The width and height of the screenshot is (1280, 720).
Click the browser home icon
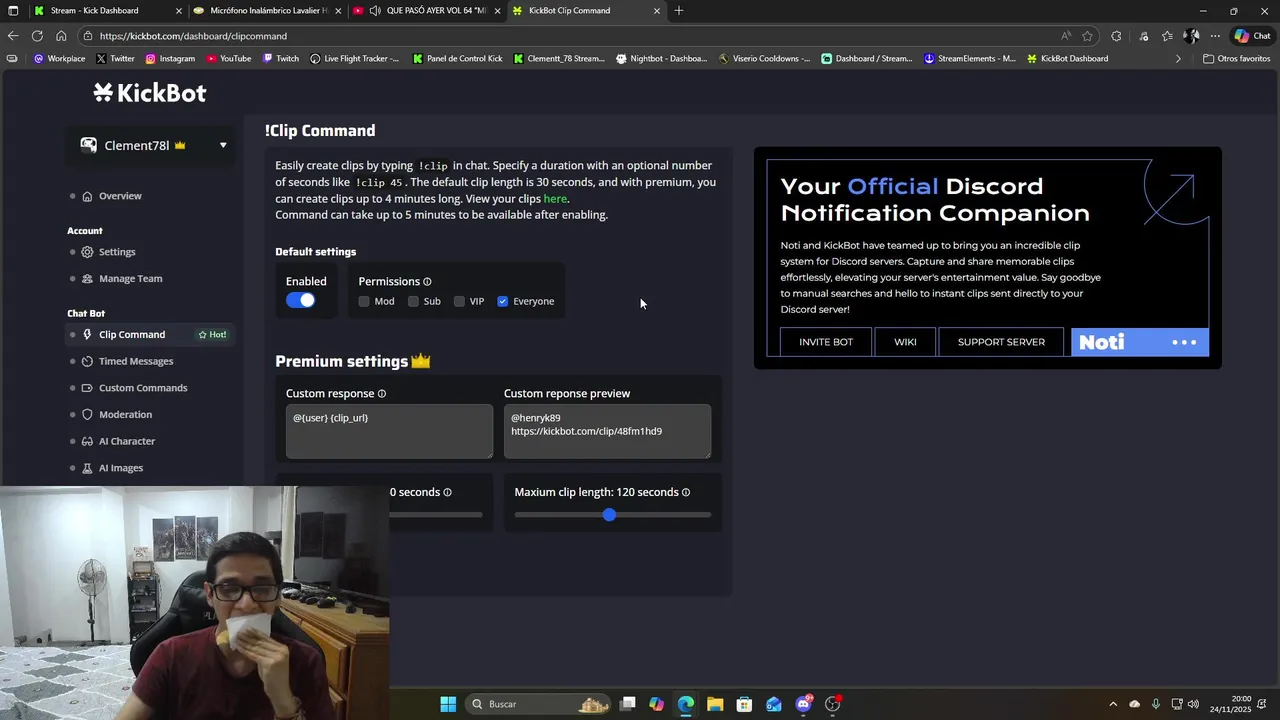[61, 36]
